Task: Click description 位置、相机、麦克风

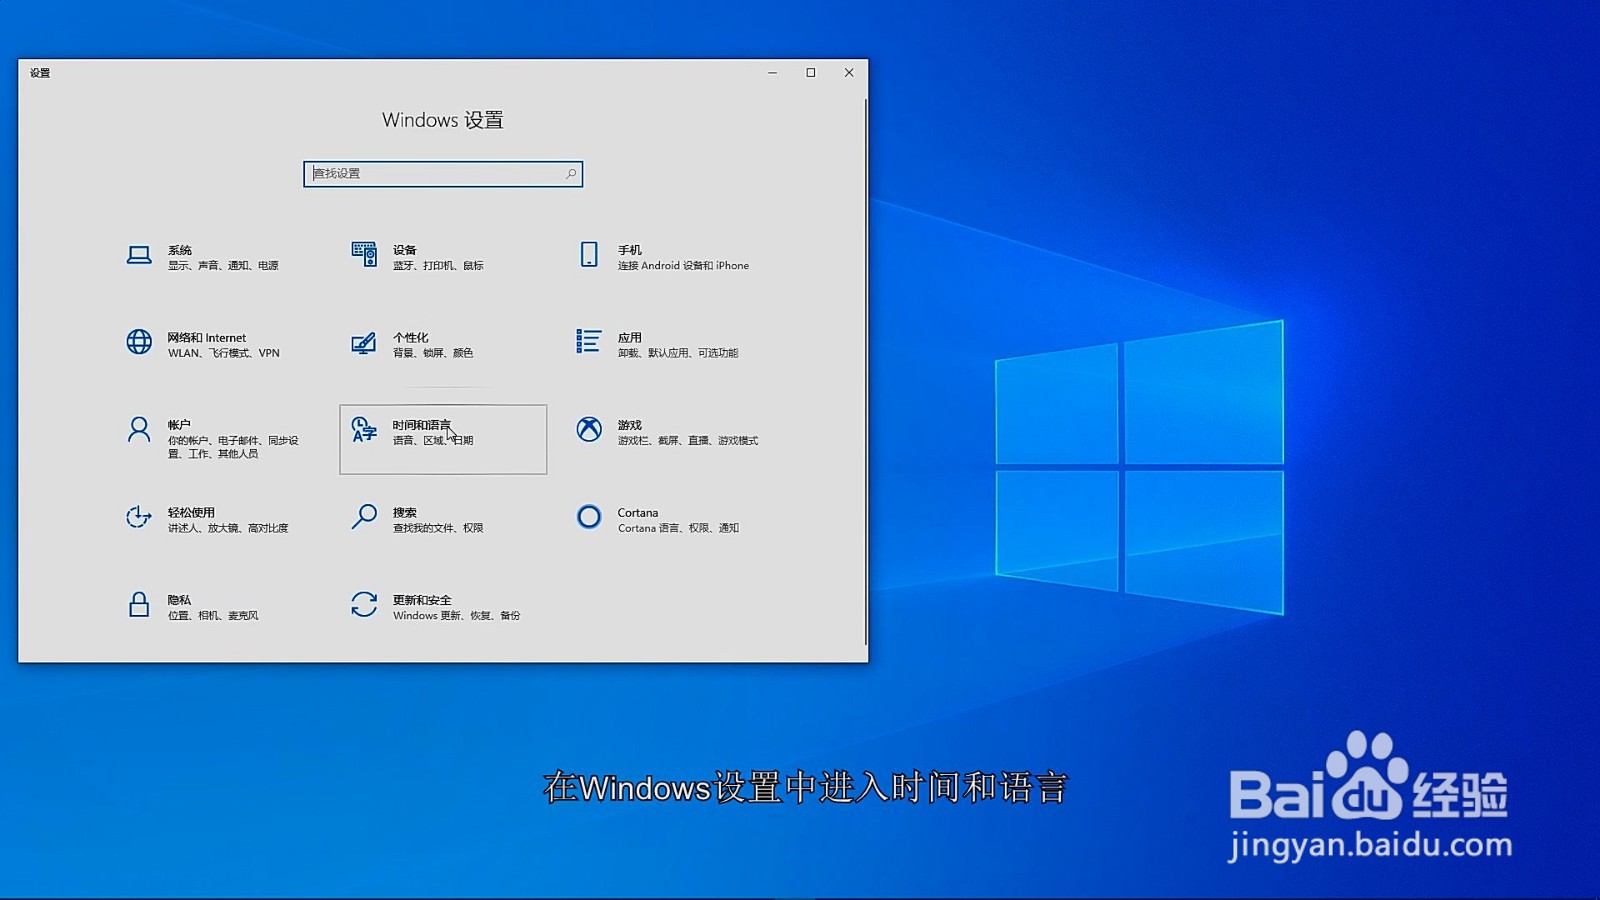Action: (x=213, y=616)
